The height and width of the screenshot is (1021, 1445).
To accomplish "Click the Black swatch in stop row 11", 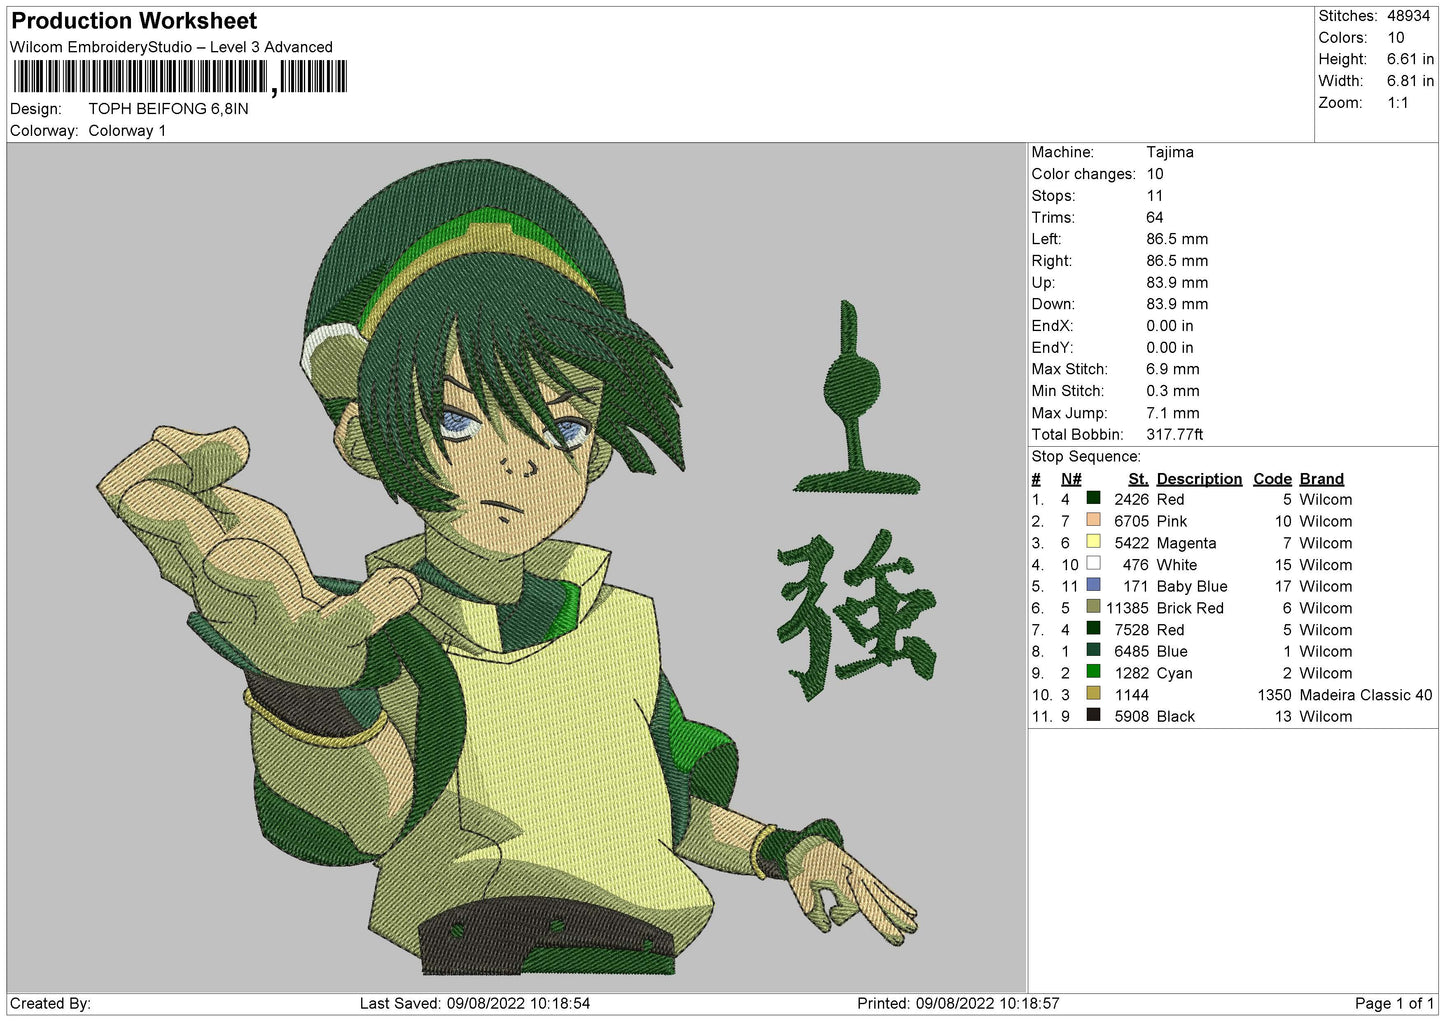I will point(1093,715).
